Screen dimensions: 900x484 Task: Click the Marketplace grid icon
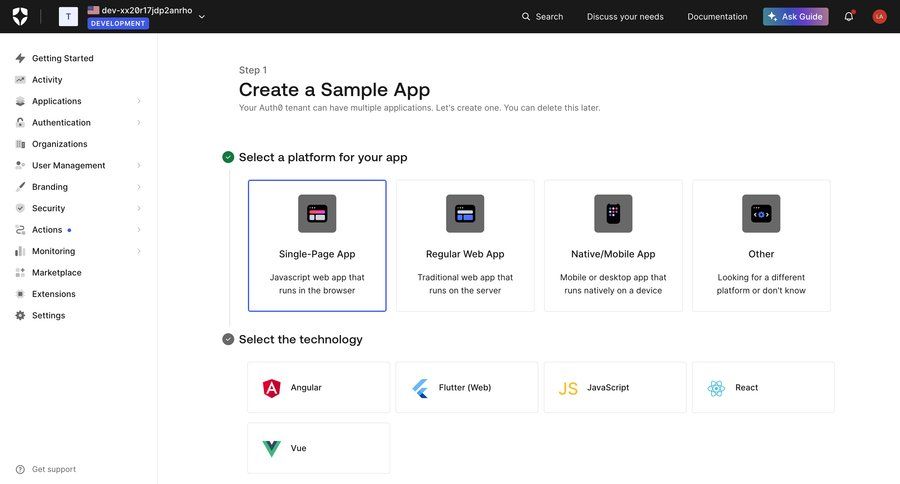click(20, 273)
